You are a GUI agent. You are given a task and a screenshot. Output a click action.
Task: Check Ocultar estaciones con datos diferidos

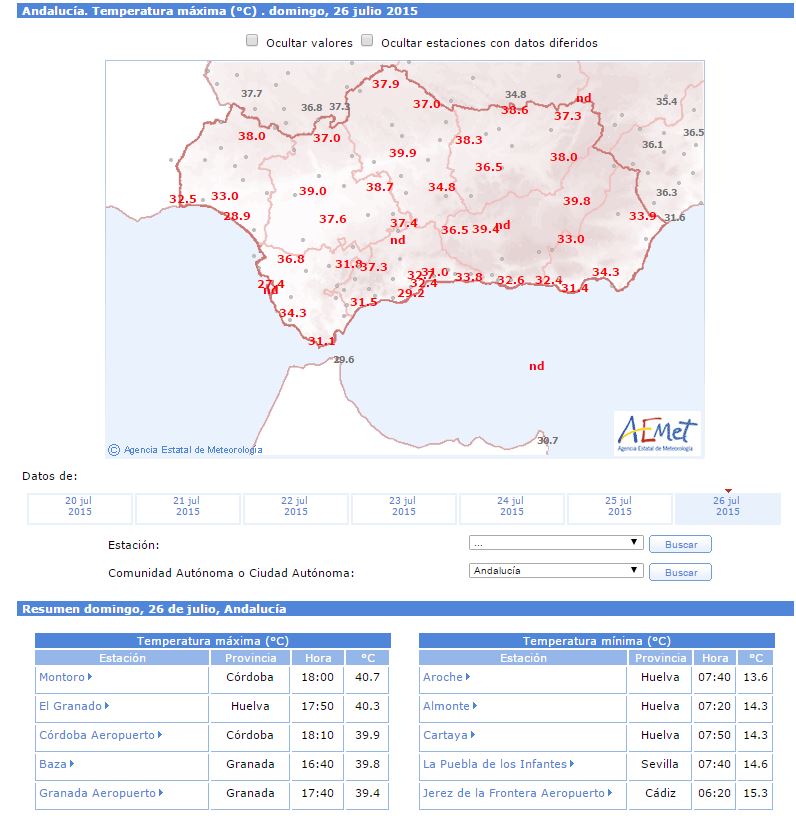[x=367, y=42]
